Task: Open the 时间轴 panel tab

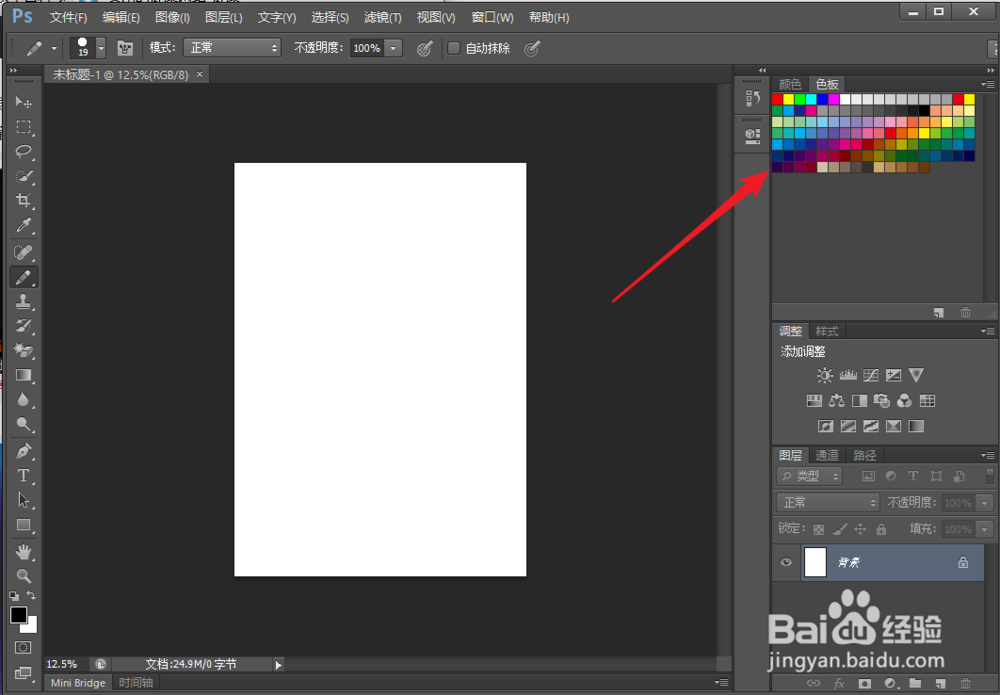Action: [x=136, y=683]
